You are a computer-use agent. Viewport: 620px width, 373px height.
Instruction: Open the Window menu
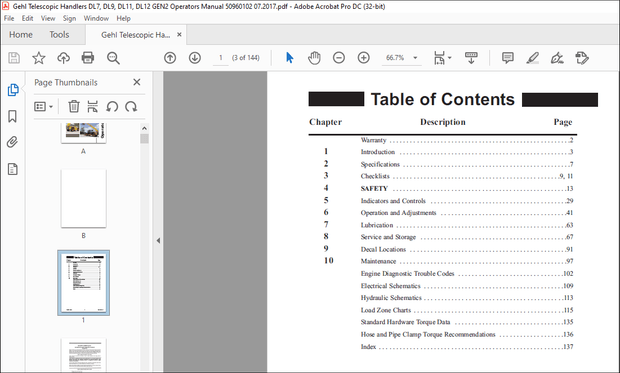(x=96, y=18)
